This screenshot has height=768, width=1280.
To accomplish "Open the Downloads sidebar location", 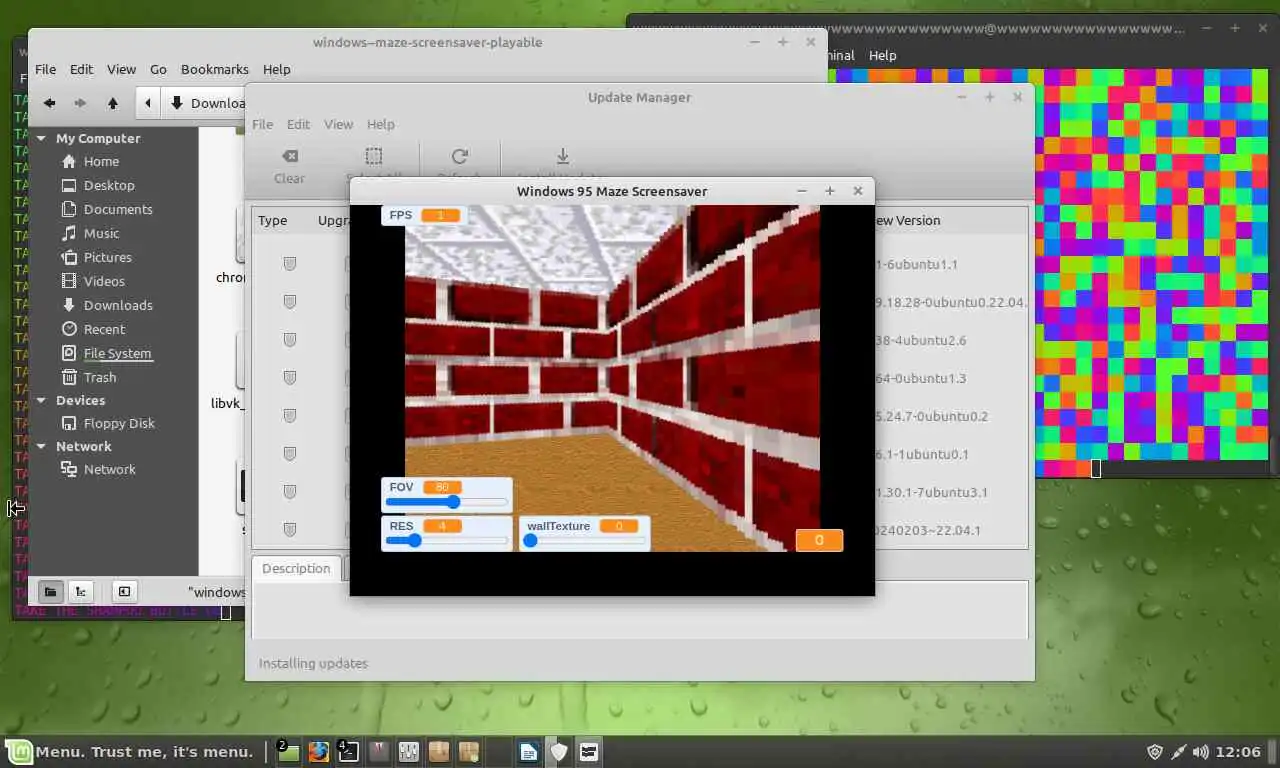I will click(118, 305).
